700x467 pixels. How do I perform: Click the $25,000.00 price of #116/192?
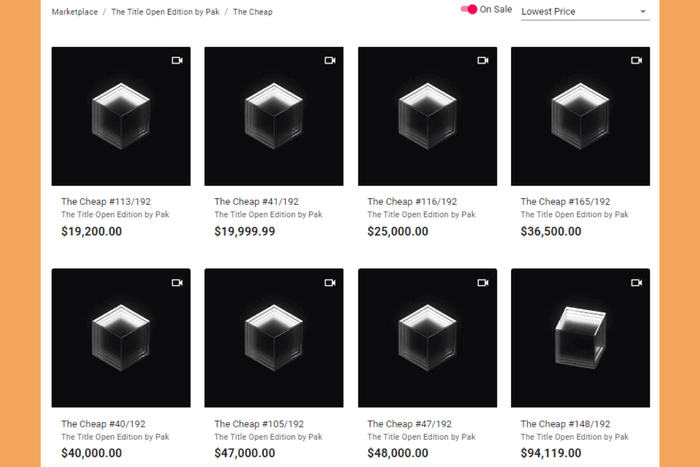[x=398, y=231]
